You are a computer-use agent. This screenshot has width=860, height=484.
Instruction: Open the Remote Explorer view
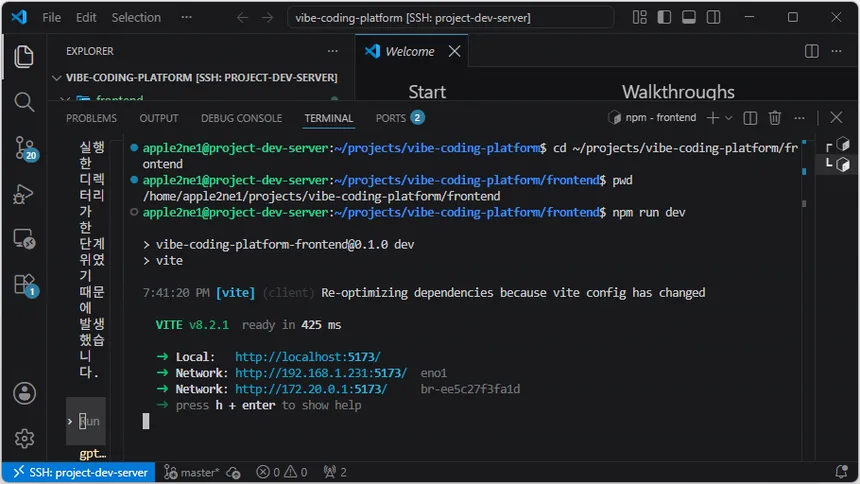[x=24, y=239]
